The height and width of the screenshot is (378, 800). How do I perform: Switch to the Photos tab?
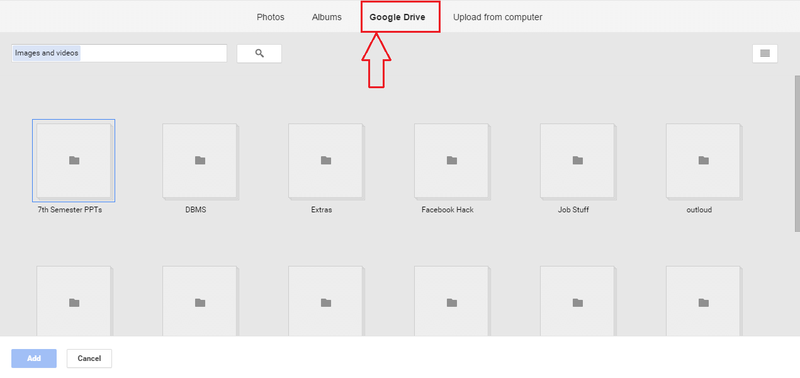(x=270, y=17)
